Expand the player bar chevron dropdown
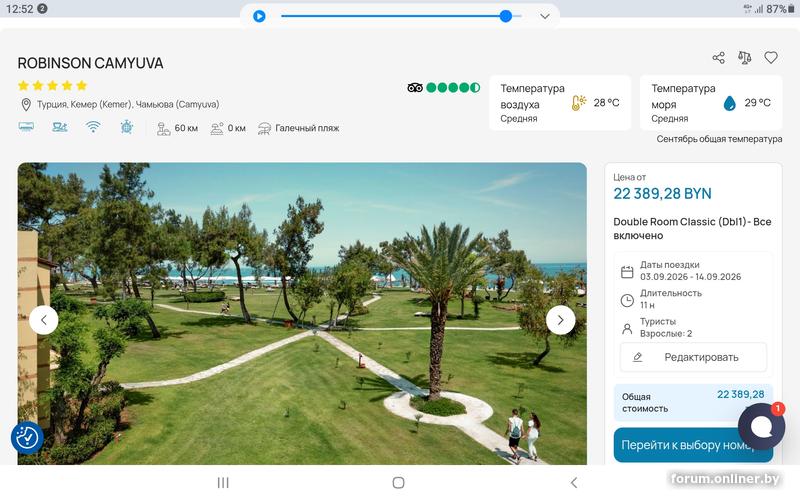The image size is (800, 500). [x=545, y=16]
